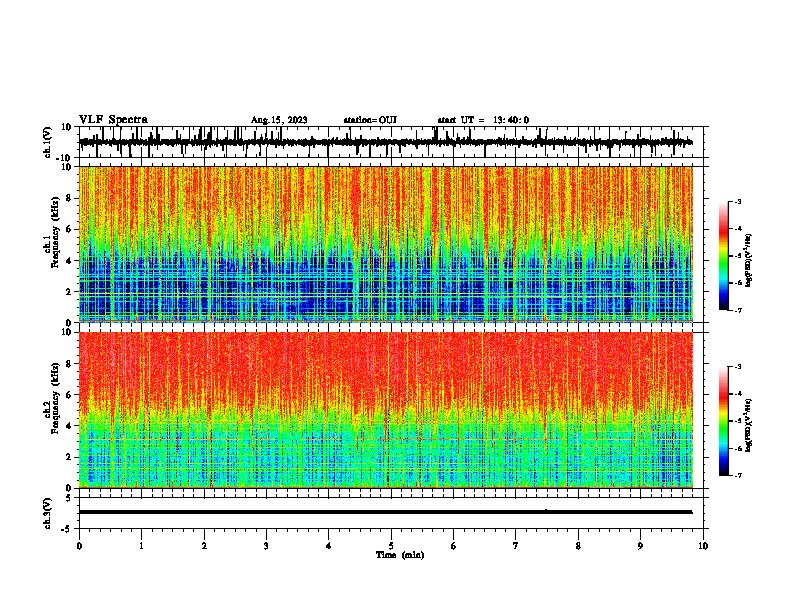
Task: Click time axis tick label 0
Action: (x=79, y=546)
